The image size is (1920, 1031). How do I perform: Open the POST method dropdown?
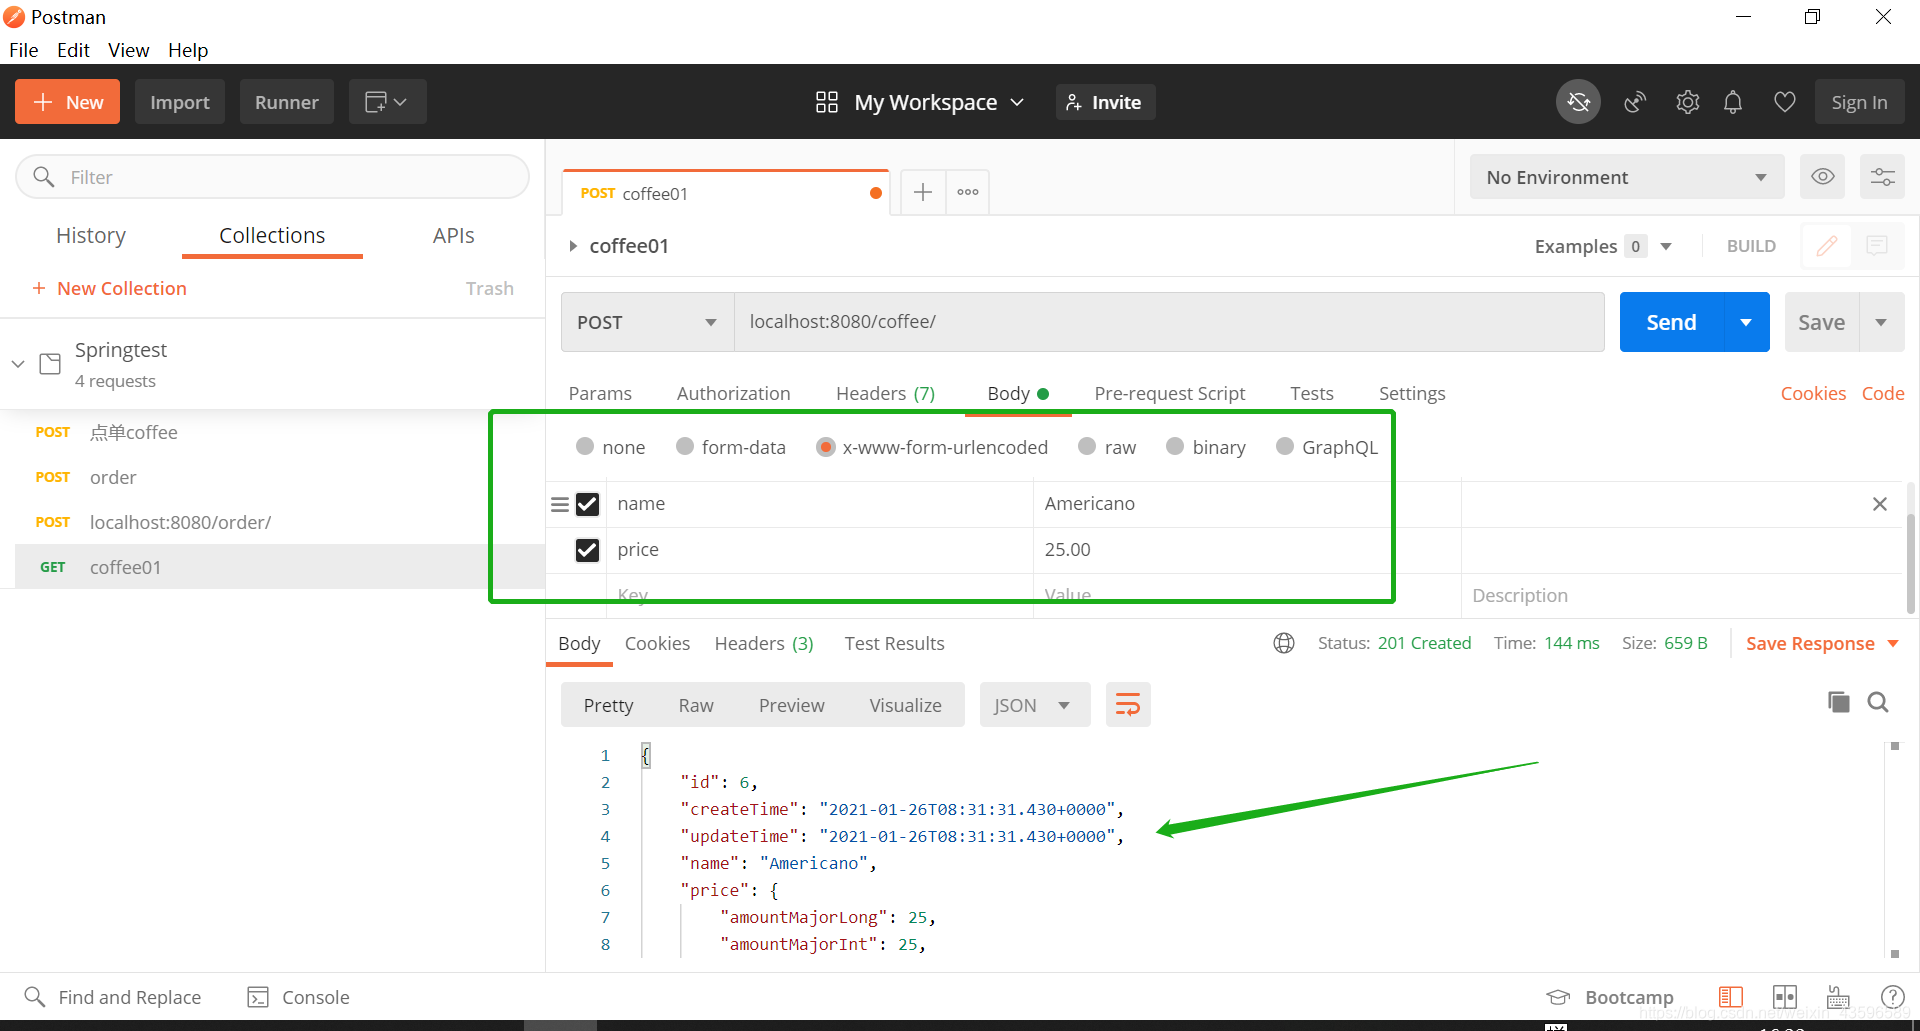648,322
